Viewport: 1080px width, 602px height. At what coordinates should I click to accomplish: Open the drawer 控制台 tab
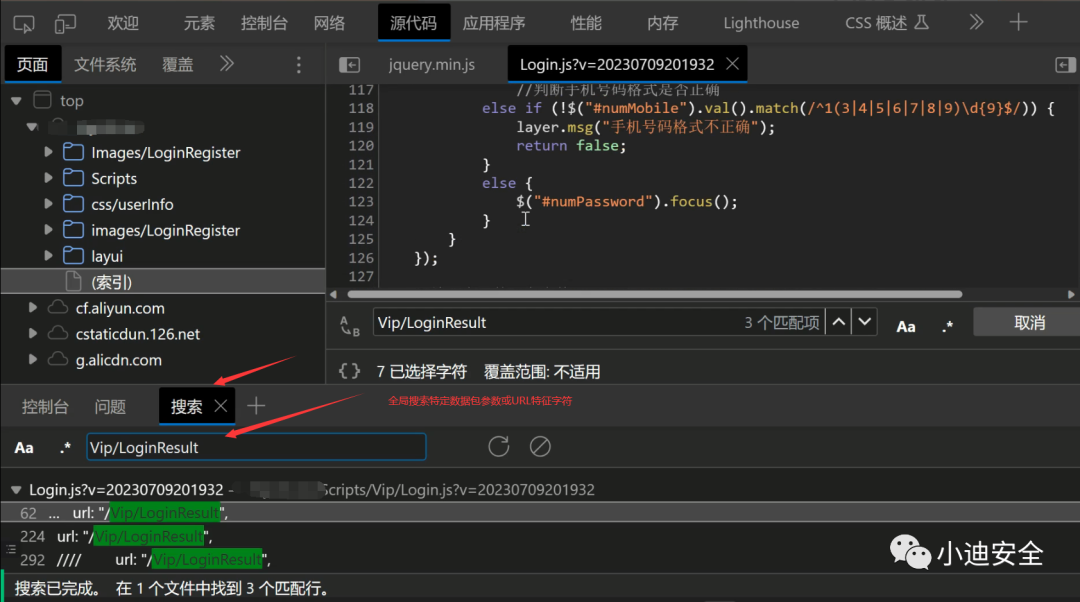[x=45, y=407]
